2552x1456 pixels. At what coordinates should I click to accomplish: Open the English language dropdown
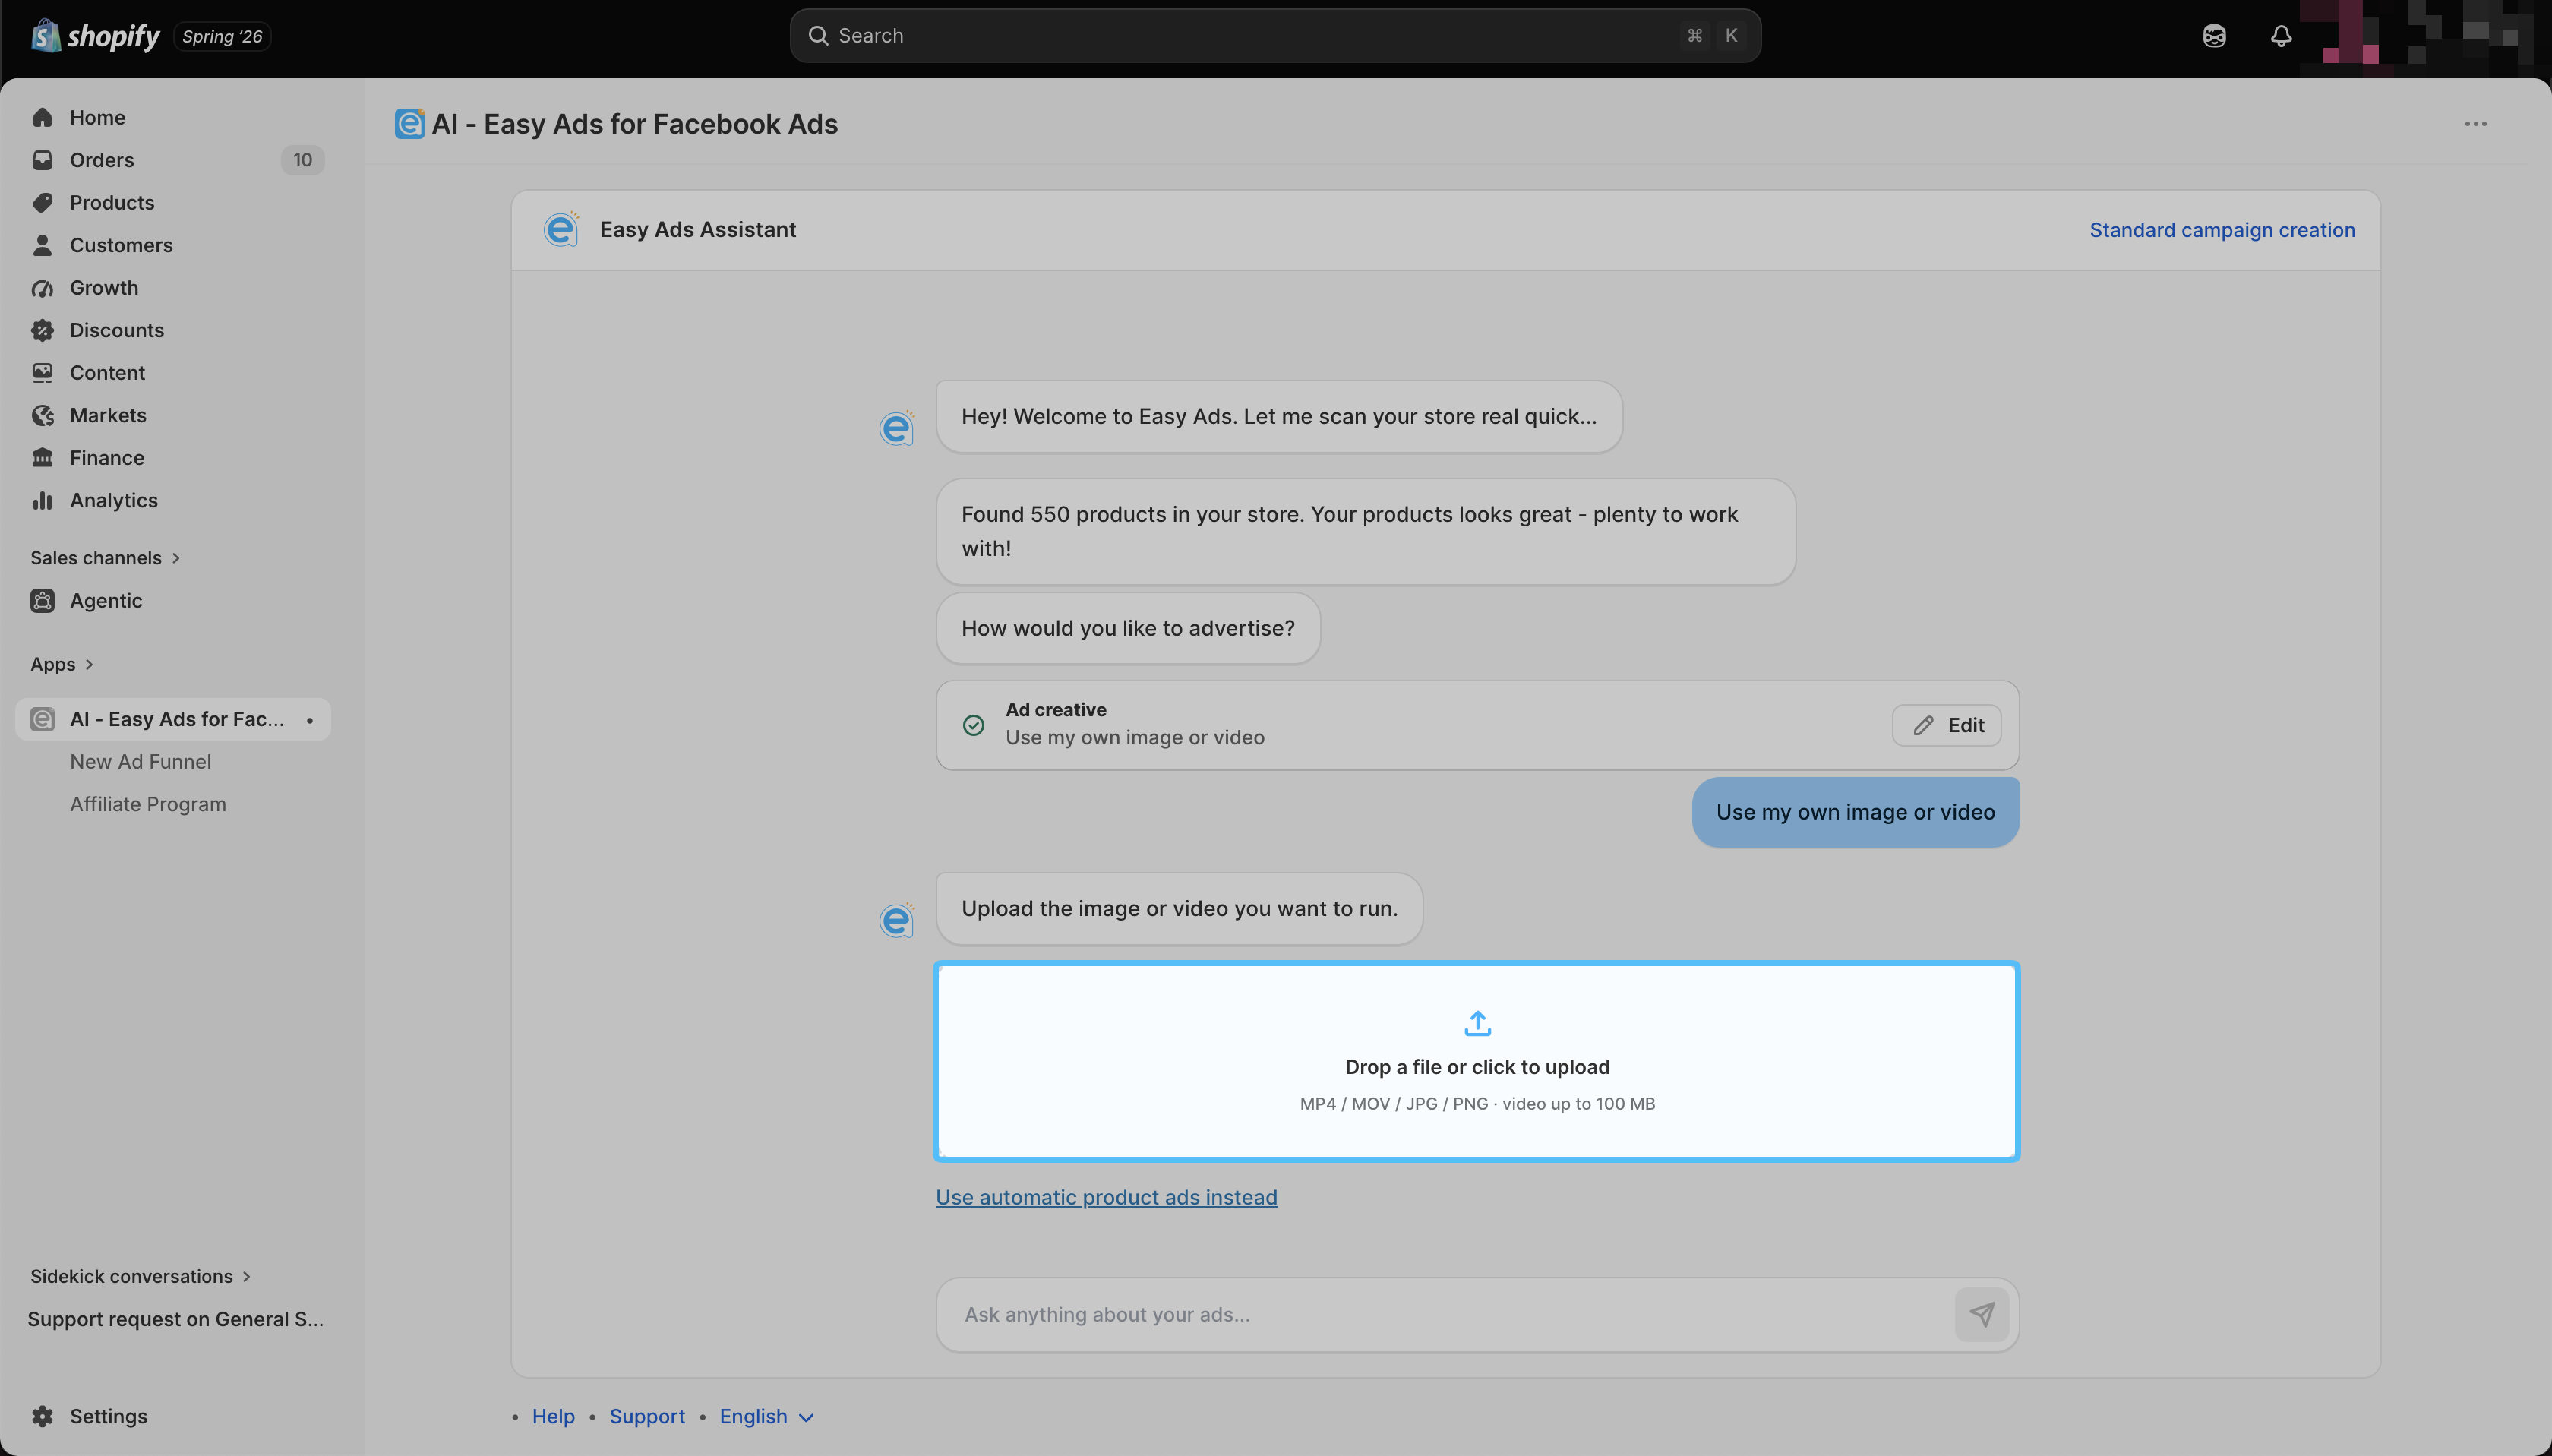(x=766, y=1416)
